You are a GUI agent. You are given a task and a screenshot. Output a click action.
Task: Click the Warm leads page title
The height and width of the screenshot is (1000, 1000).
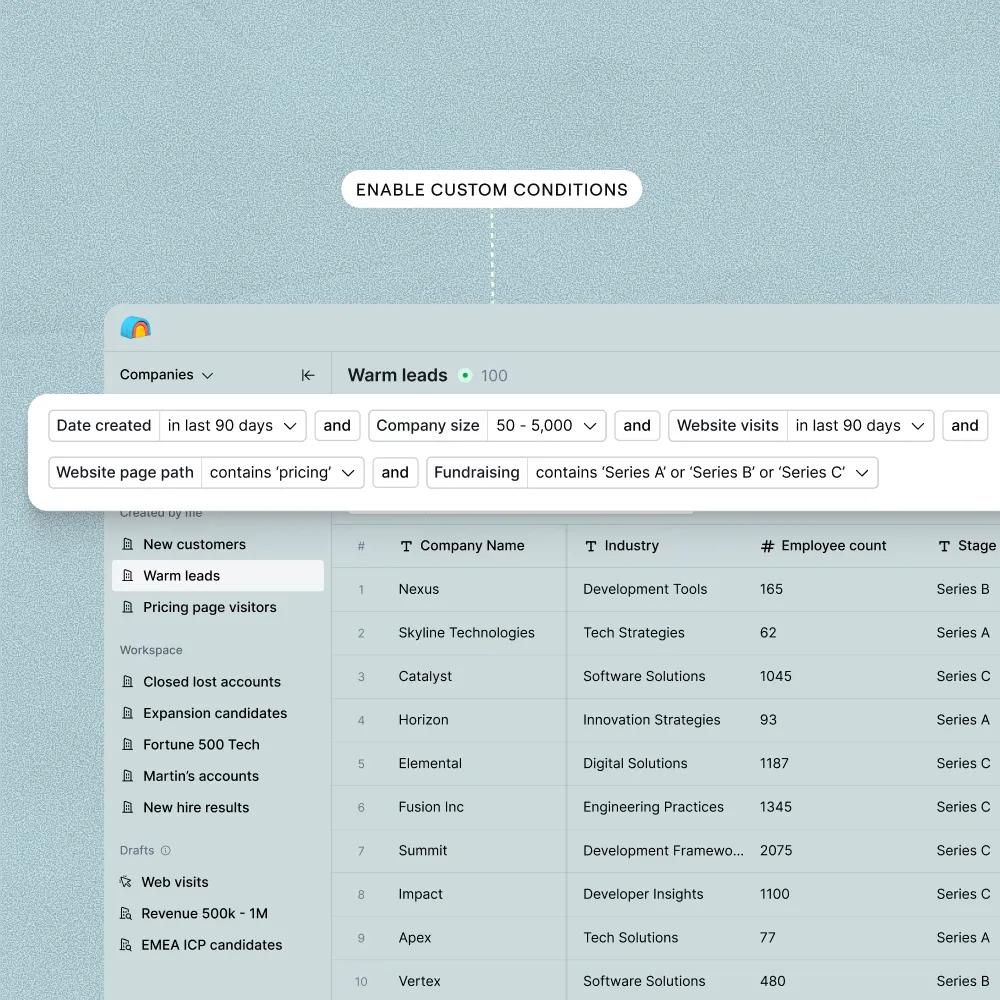(x=397, y=375)
